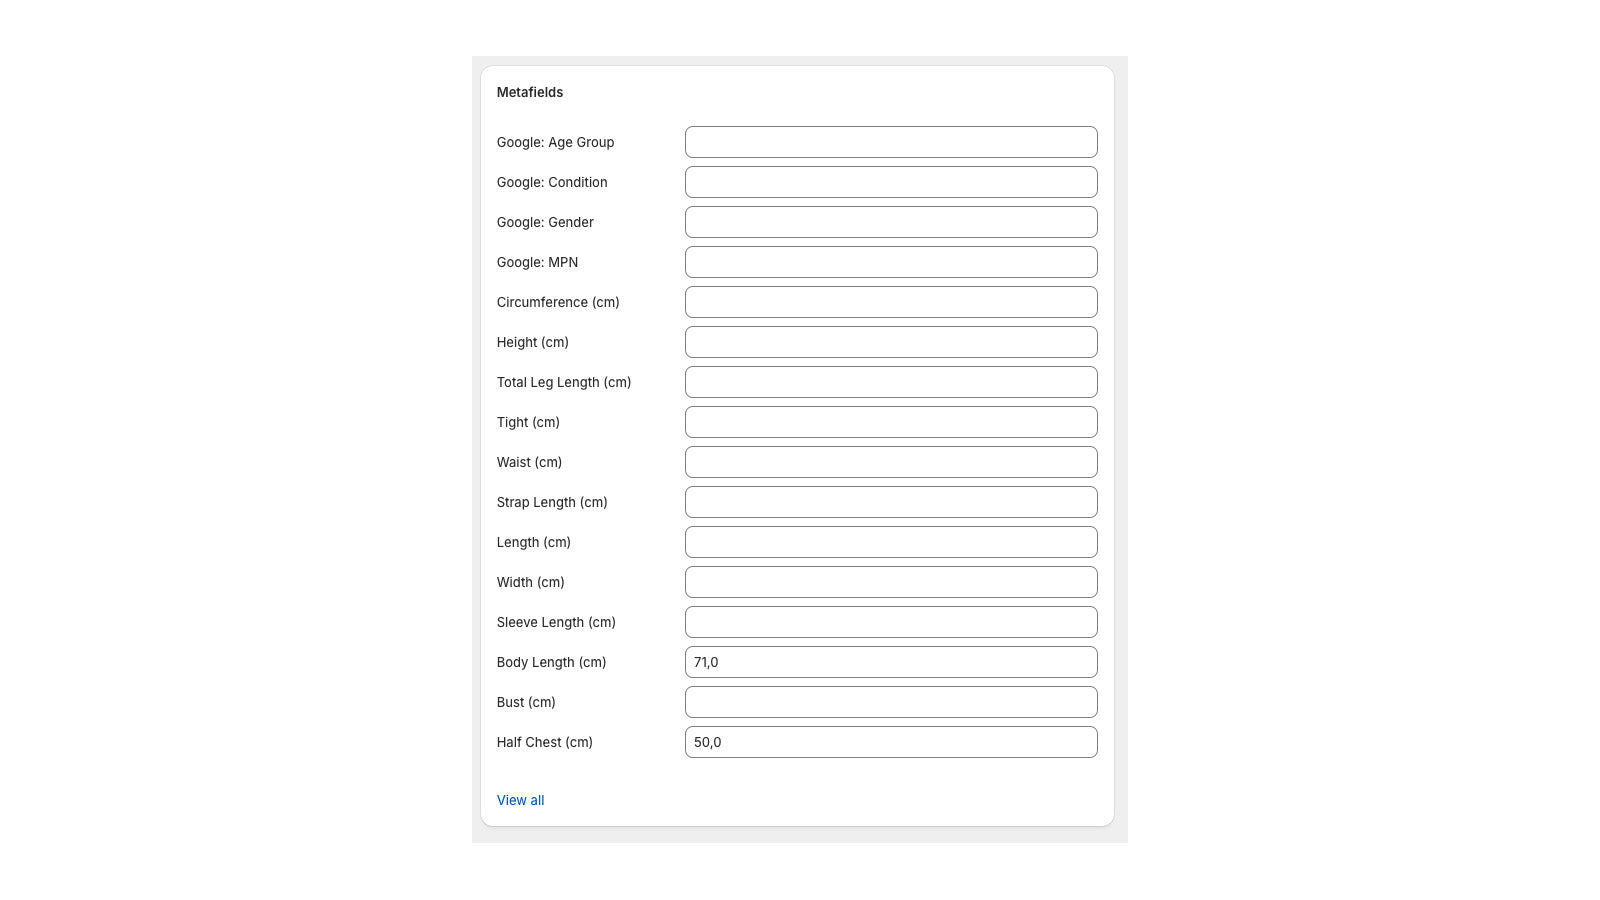Image resolution: width=1600 pixels, height=900 pixels.
Task: Click the Google: Age Group input field
Action: pyautogui.click(x=890, y=142)
